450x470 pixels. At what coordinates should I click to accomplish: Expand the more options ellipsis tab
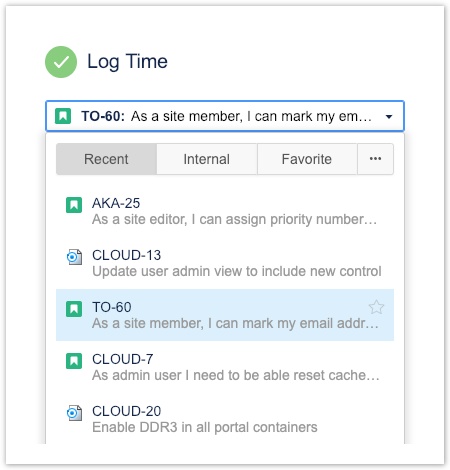[x=375, y=159]
